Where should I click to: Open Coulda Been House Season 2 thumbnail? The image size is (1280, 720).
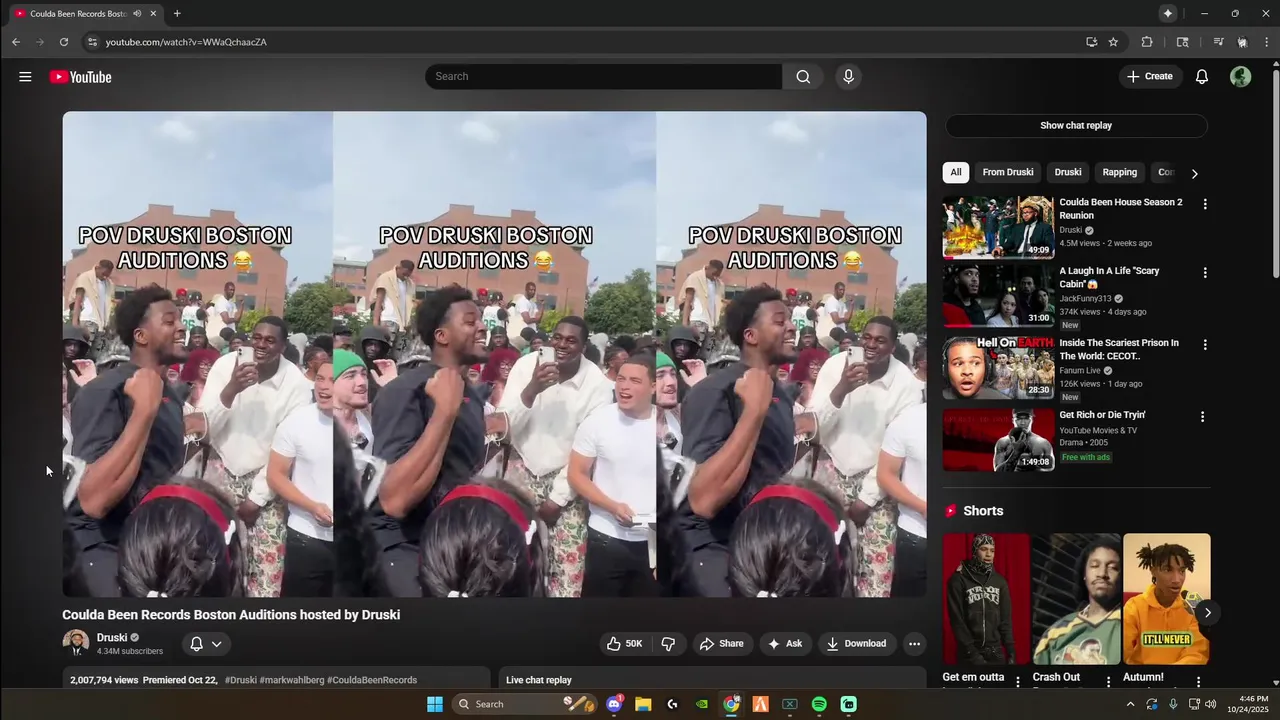[998, 227]
